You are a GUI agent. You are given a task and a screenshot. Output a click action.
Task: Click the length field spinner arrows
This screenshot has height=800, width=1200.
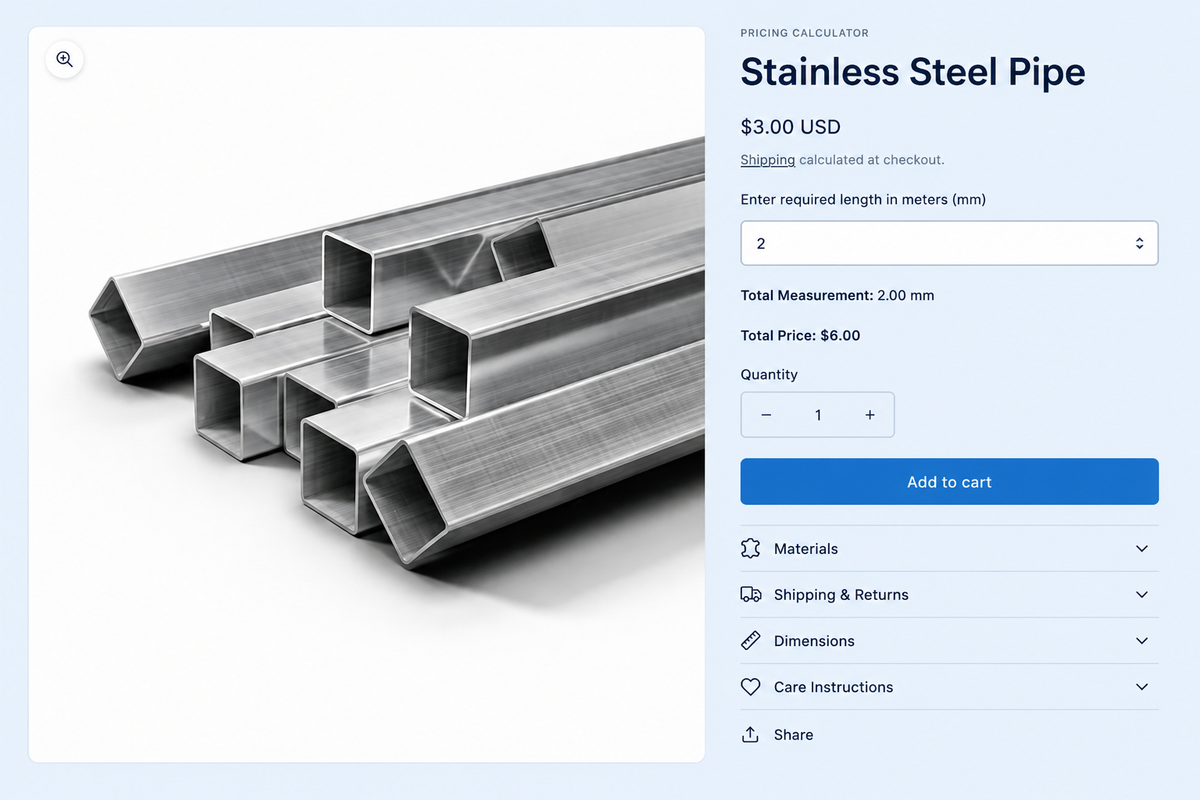(x=1139, y=243)
